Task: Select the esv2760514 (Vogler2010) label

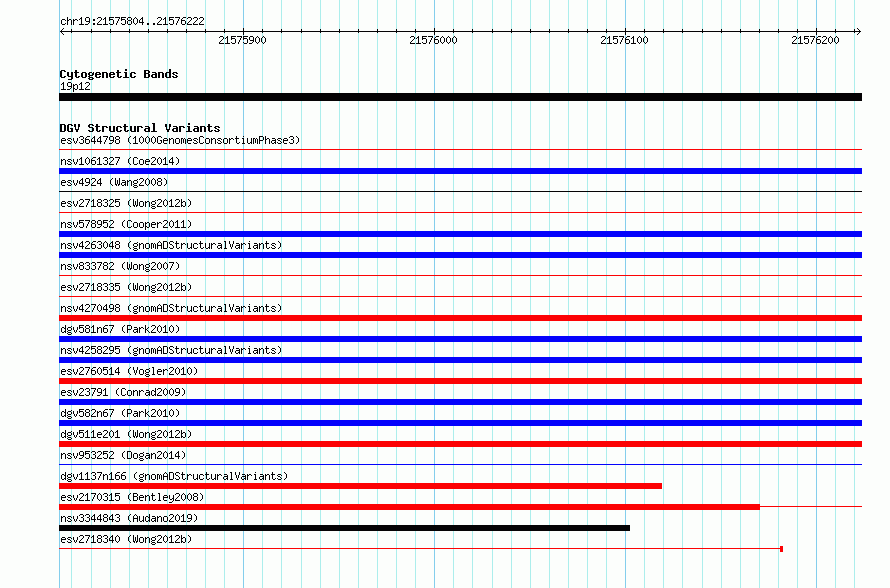Action: click(x=129, y=371)
